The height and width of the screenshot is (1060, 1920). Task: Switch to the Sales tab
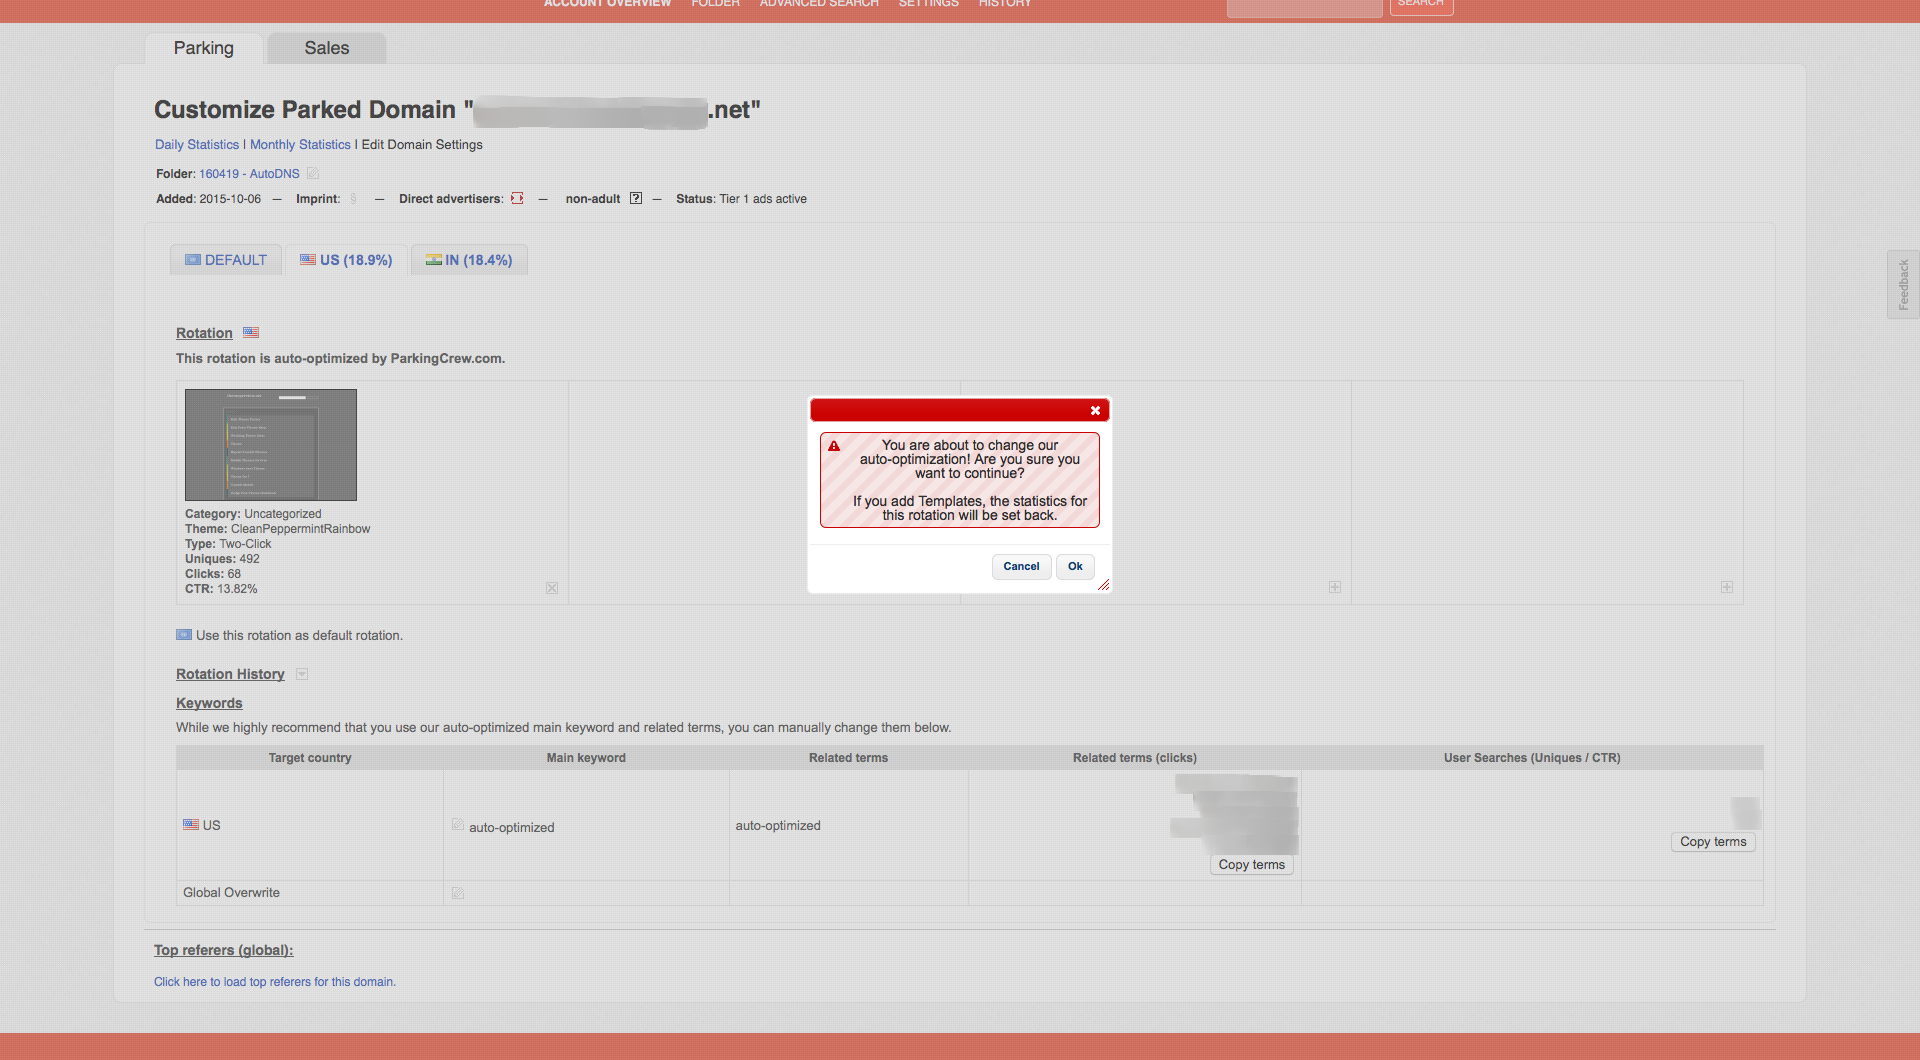pos(326,48)
